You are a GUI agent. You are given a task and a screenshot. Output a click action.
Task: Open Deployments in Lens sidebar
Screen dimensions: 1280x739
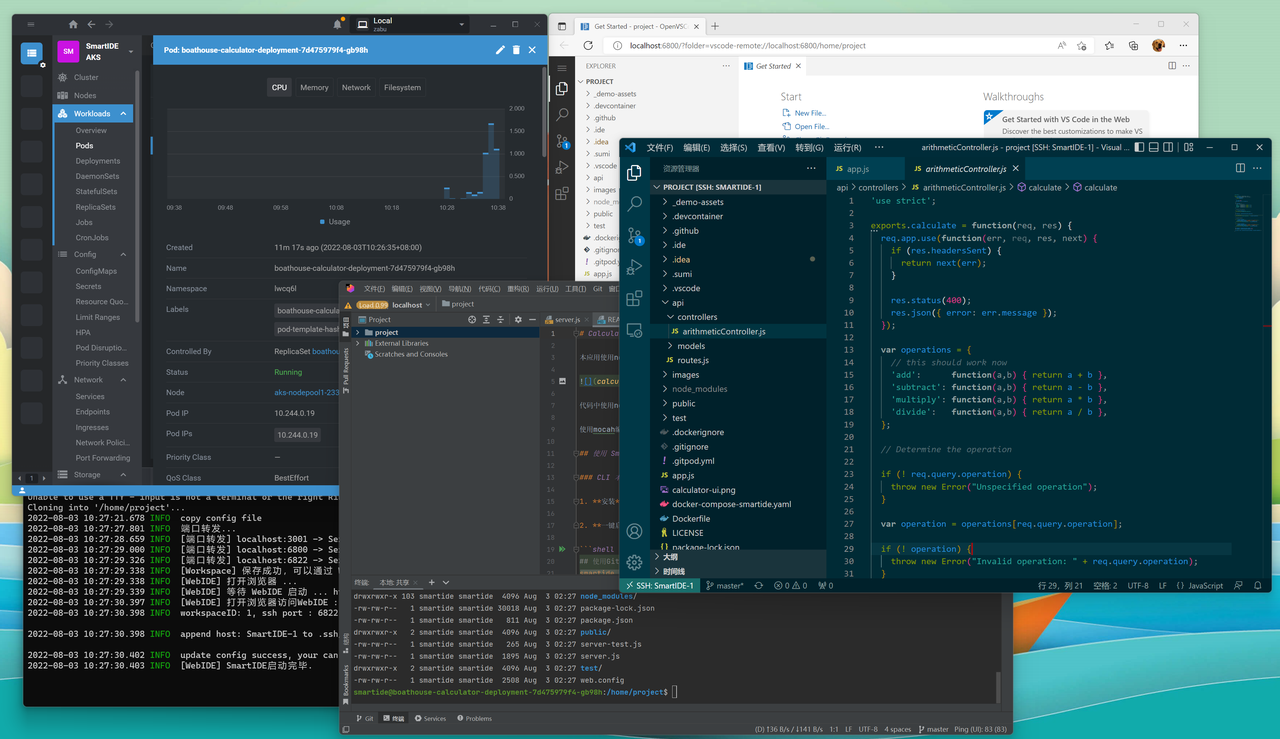97,161
